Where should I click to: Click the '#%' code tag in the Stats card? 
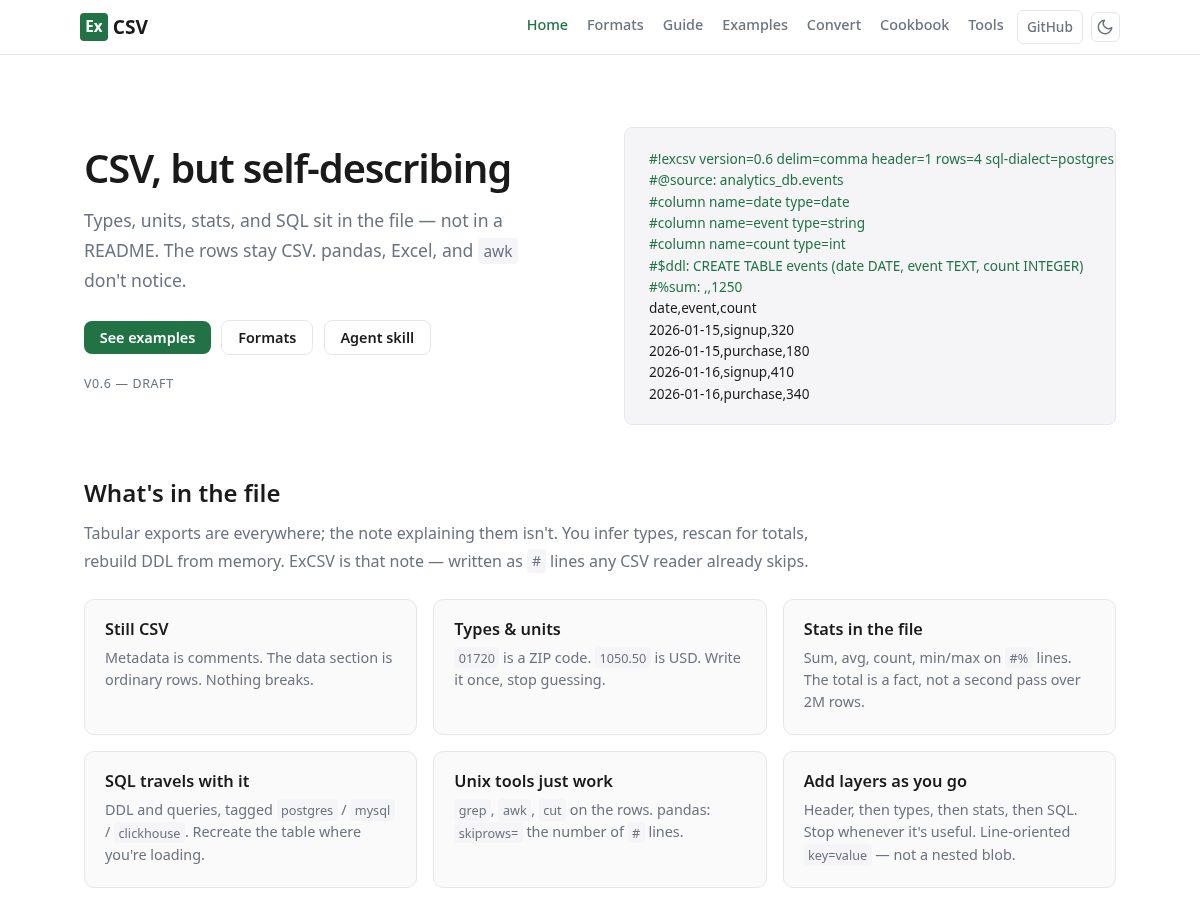coord(1019,659)
